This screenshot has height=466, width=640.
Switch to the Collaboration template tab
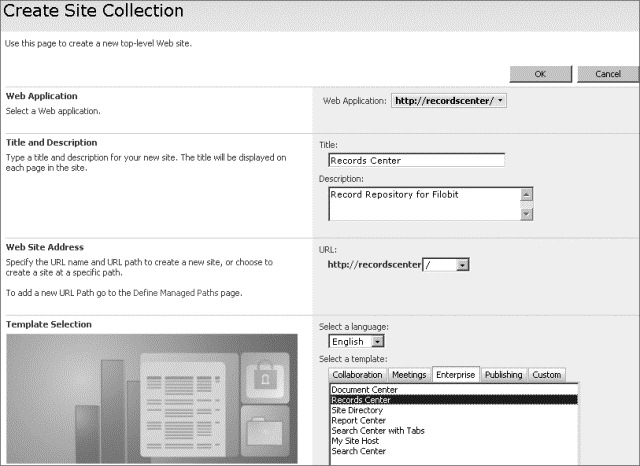pyautogui.click(x=357, y=375)
